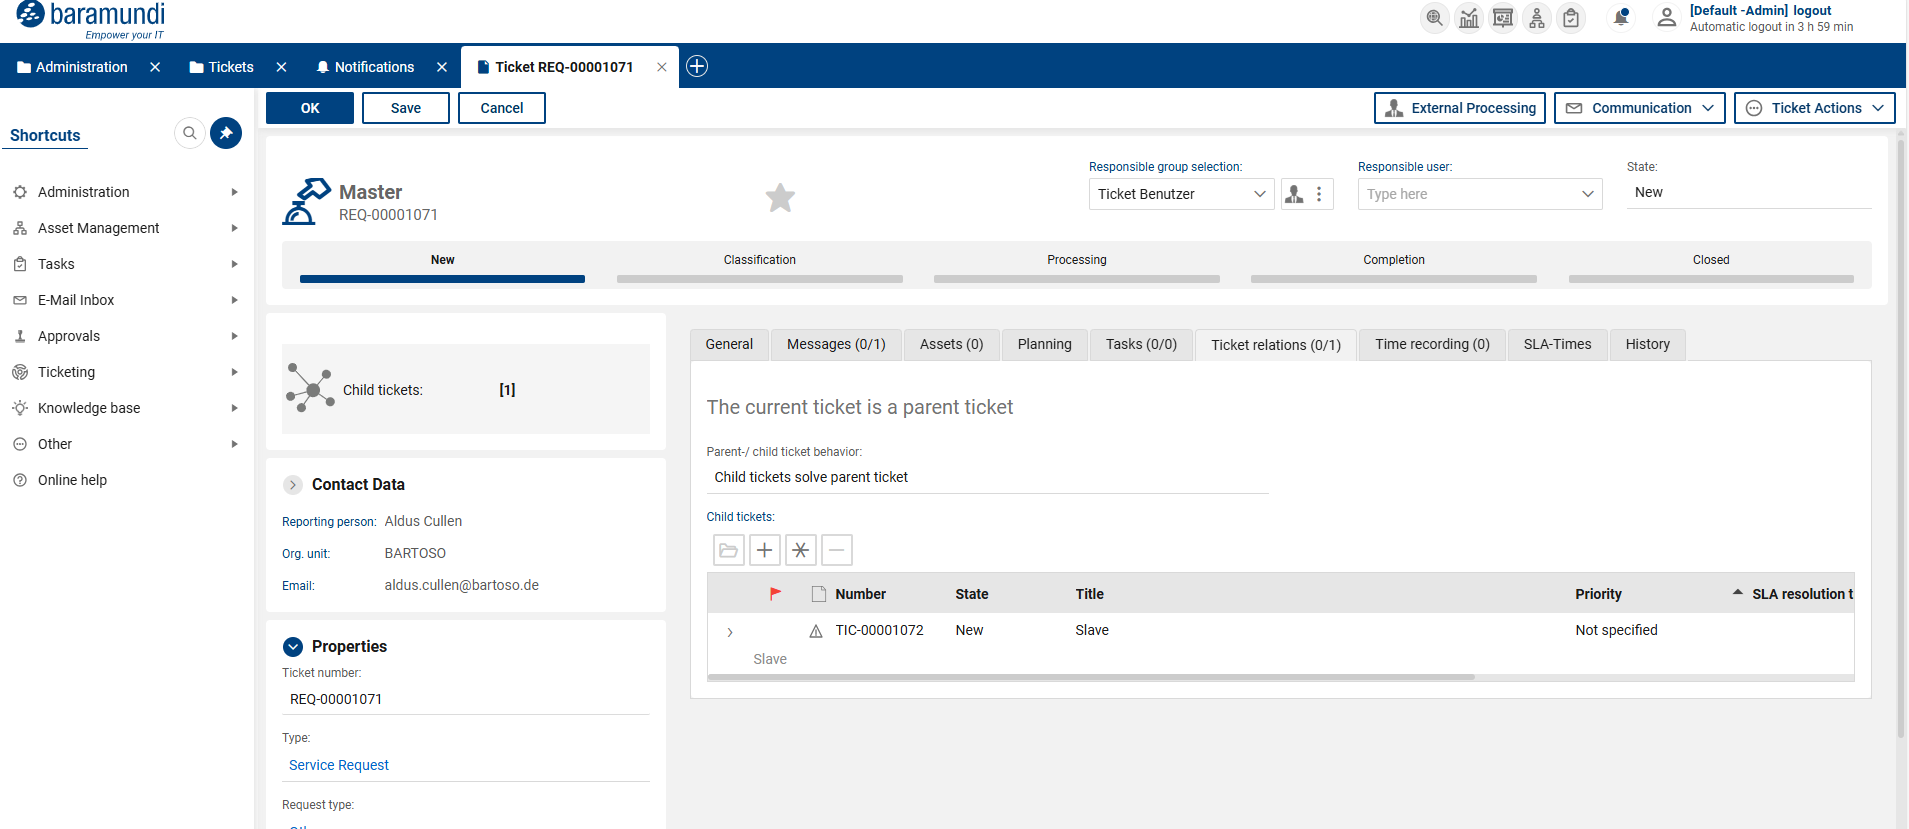Click the Save button
The image size is (1909, 829).
406,108
